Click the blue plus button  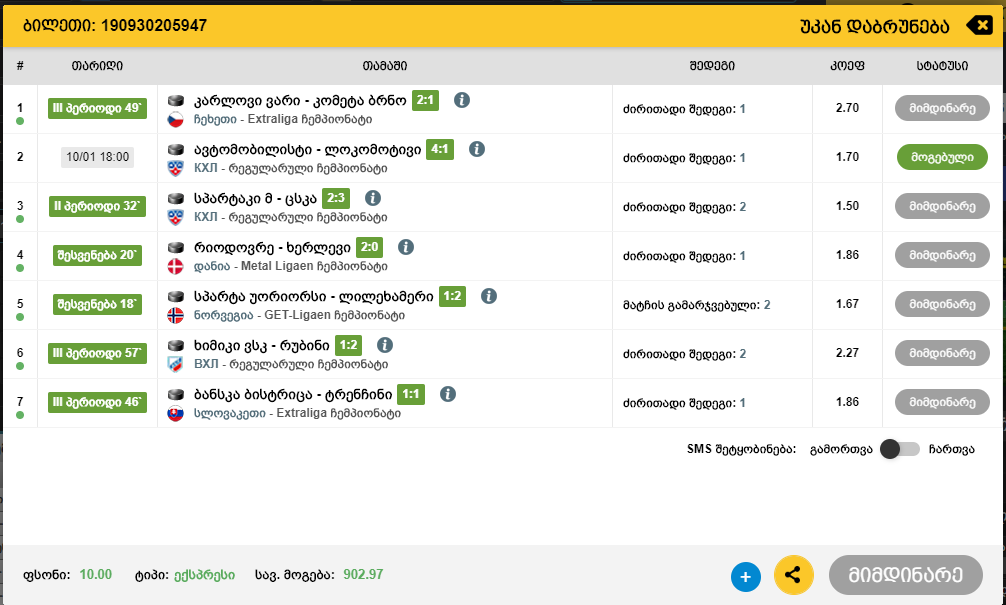coord(746,577)
